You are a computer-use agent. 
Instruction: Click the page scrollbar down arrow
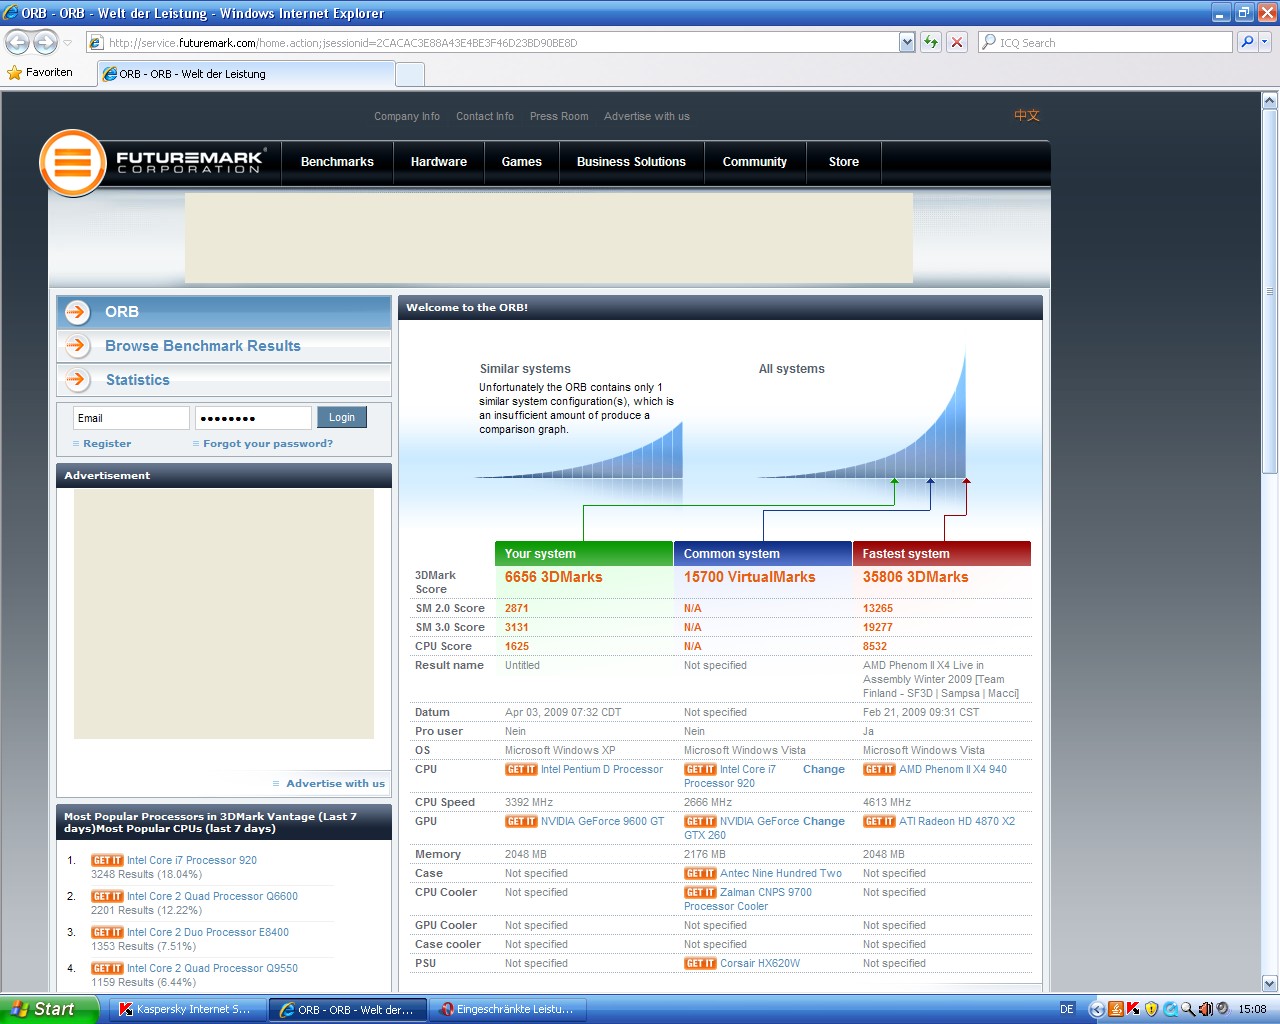tap(1270, 983)
